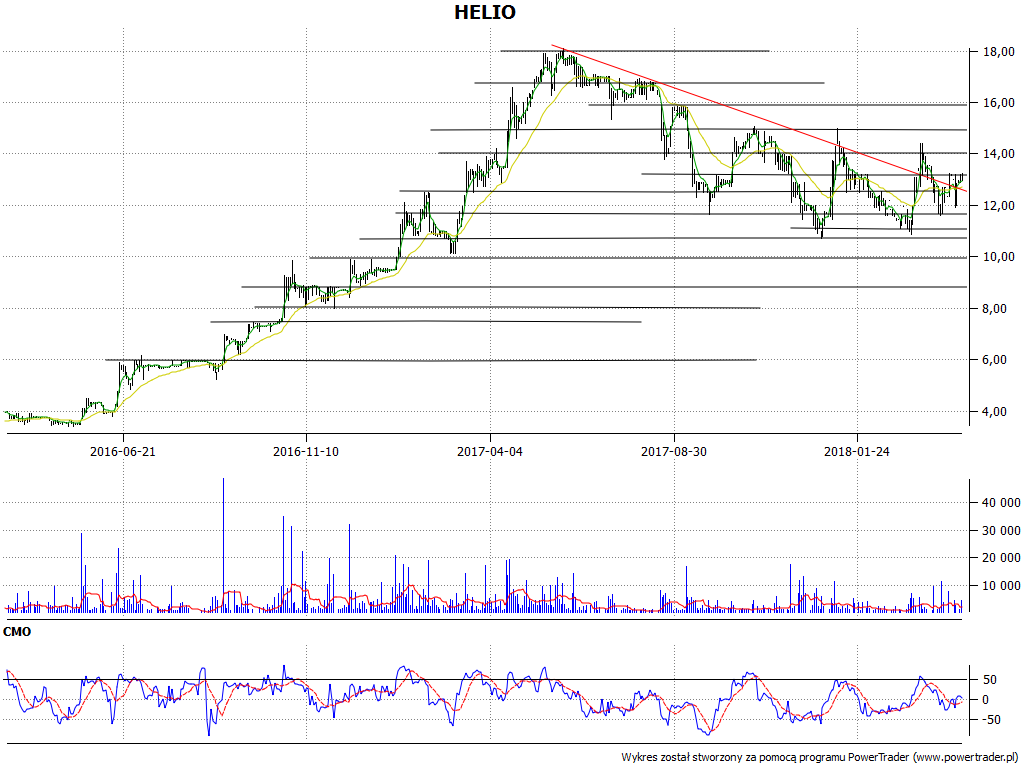
Task: Click the CMO indicator label
Action: tap(17, 632)
